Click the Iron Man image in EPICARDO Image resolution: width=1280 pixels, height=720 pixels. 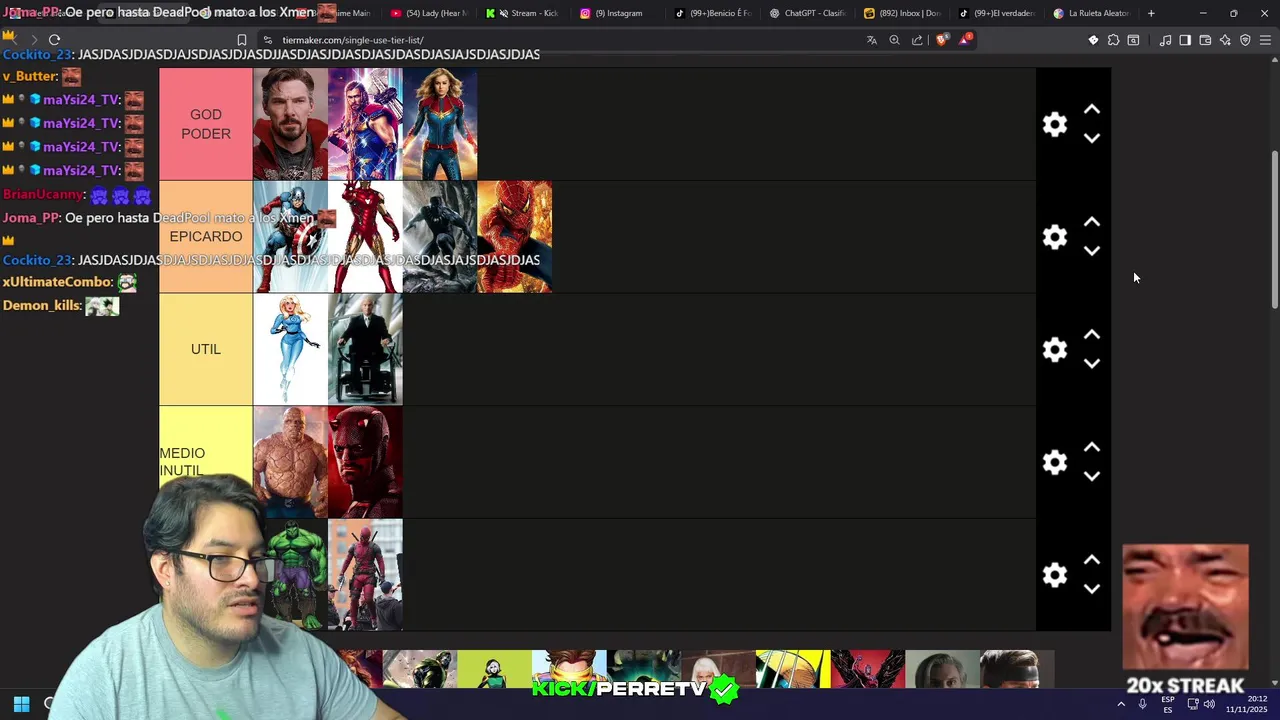click(x=365, y=237)
